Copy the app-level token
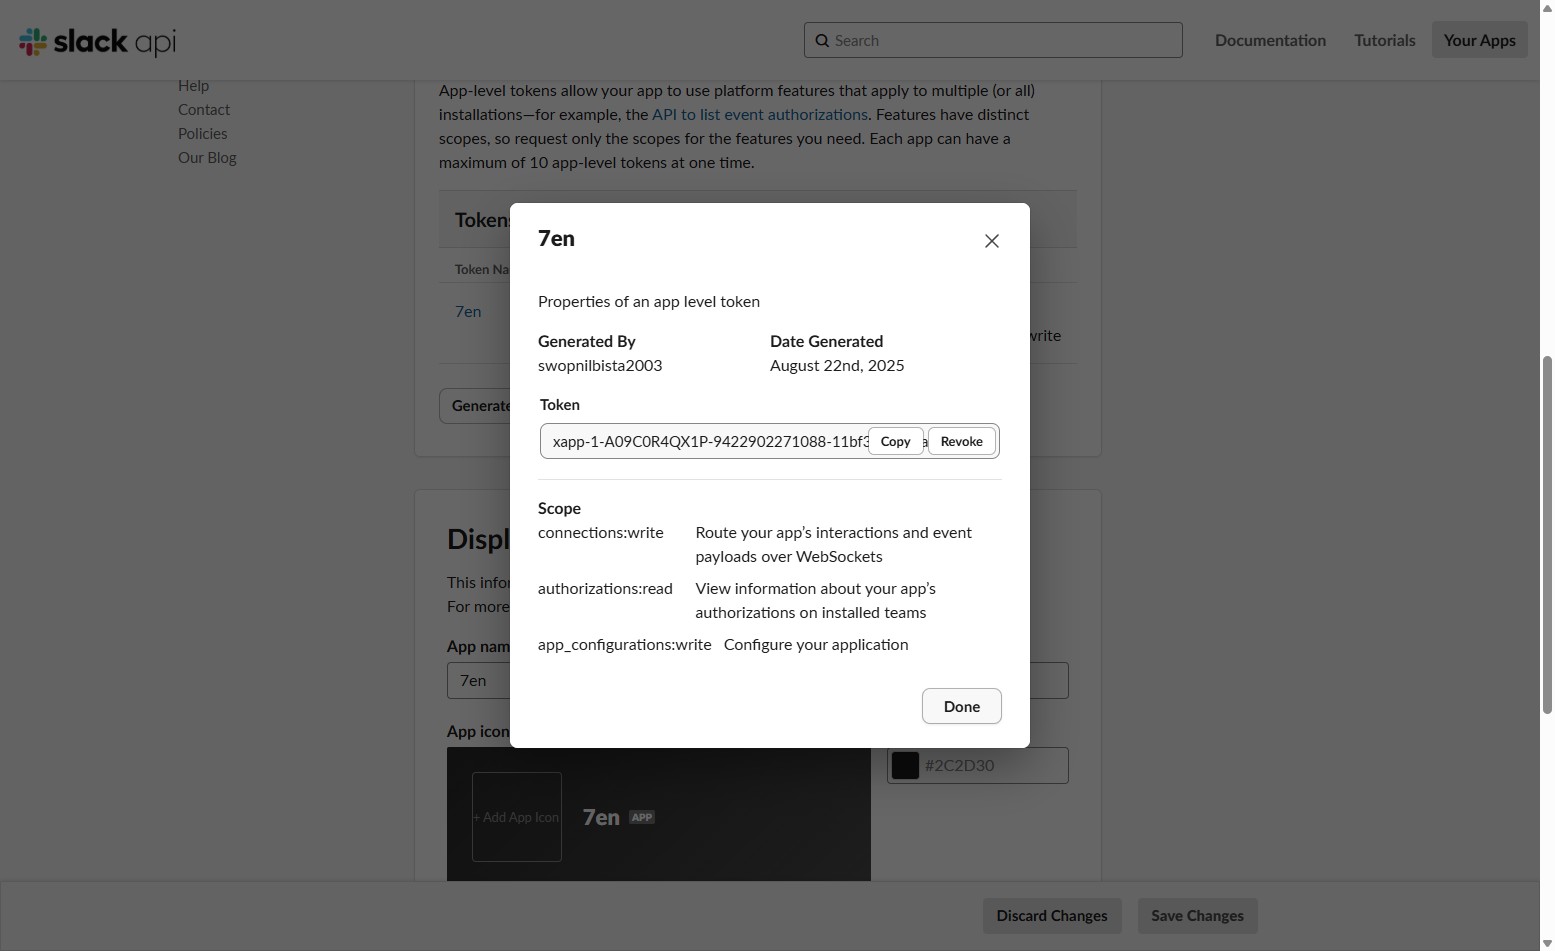Viewport: 1555px width, 951px height. click(895, 441)
